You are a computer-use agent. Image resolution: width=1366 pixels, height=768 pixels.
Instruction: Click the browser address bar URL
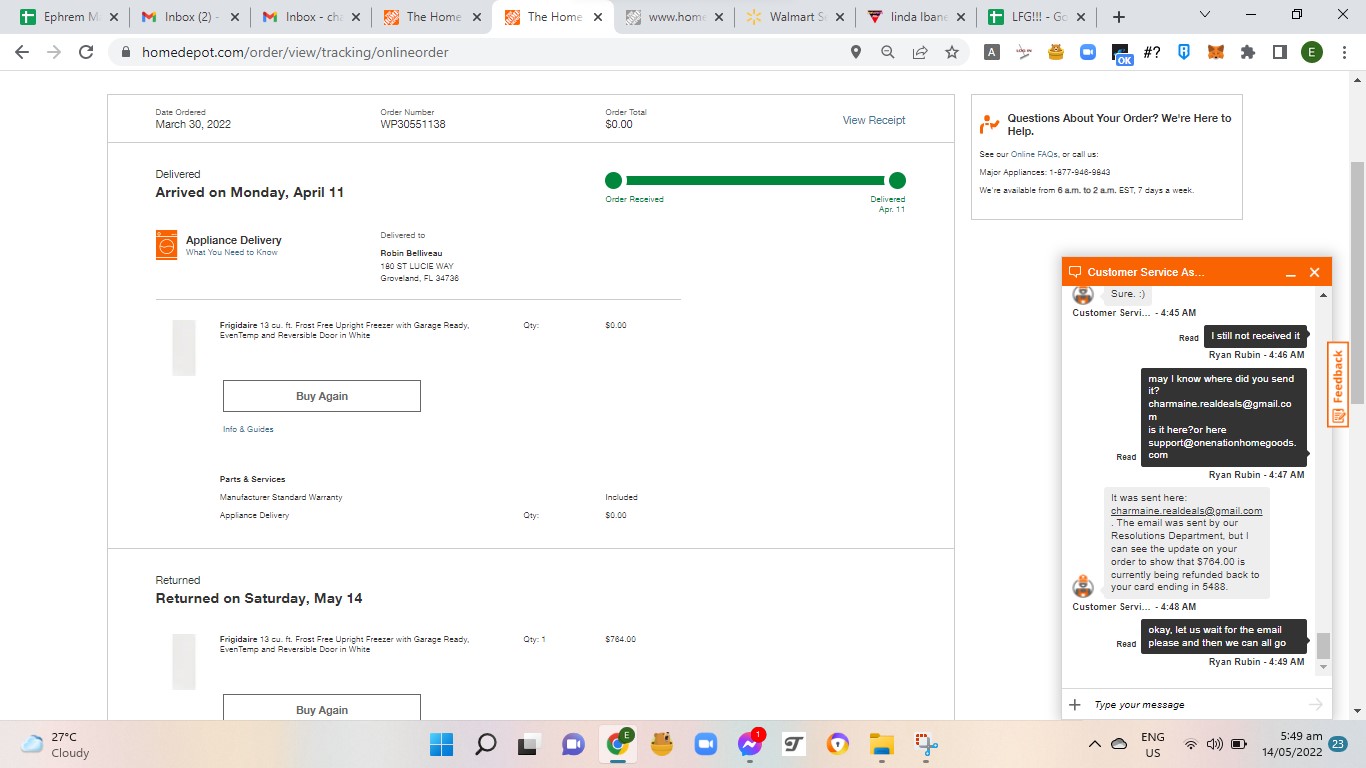[295, 52]
